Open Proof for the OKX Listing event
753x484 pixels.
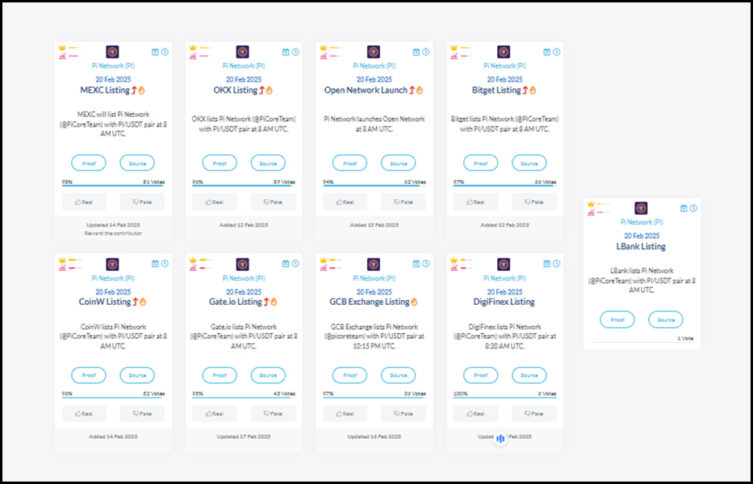click(x=219, y=163)
